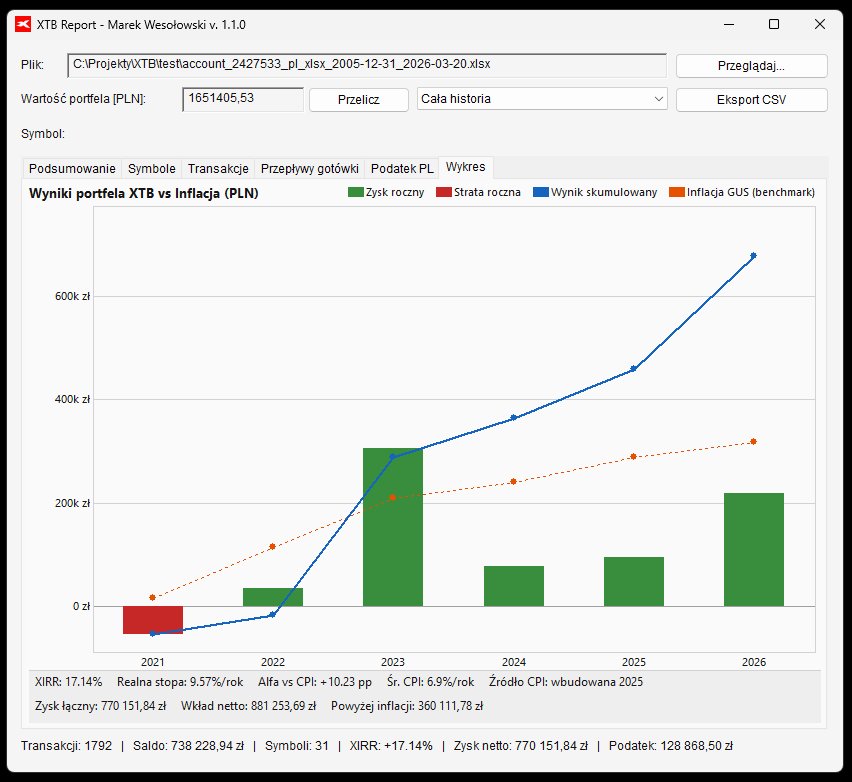This screenshot has width=852, height=782.
Task: Click Saldo: 738 228,94 zł status entry
Action: pos(188,746)
